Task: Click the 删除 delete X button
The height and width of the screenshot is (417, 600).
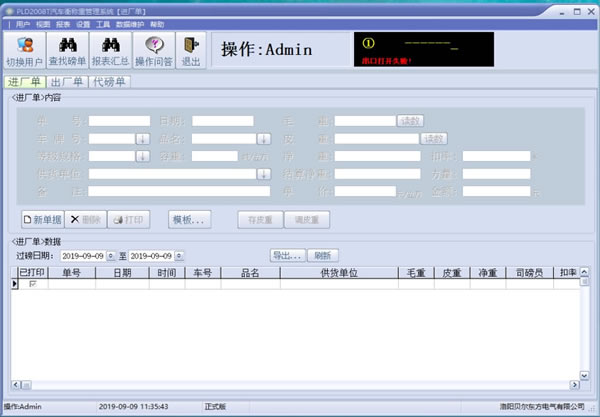Action: [85, 219]
